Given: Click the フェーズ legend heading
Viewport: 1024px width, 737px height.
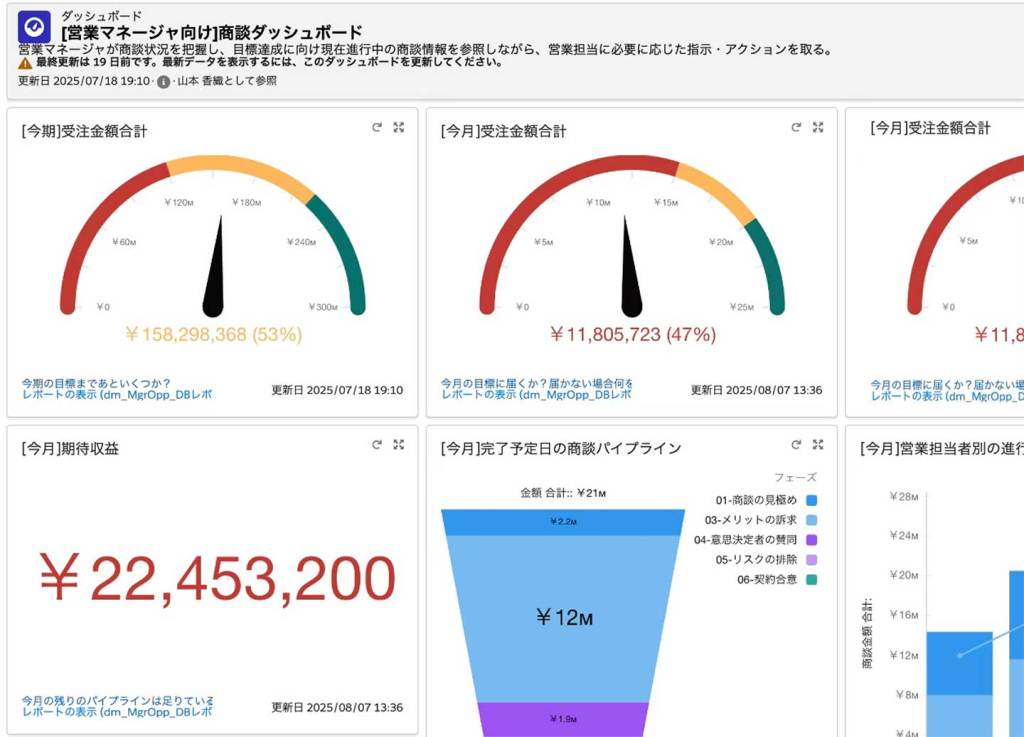Looking at the screenshot, I should coord(795,477).
